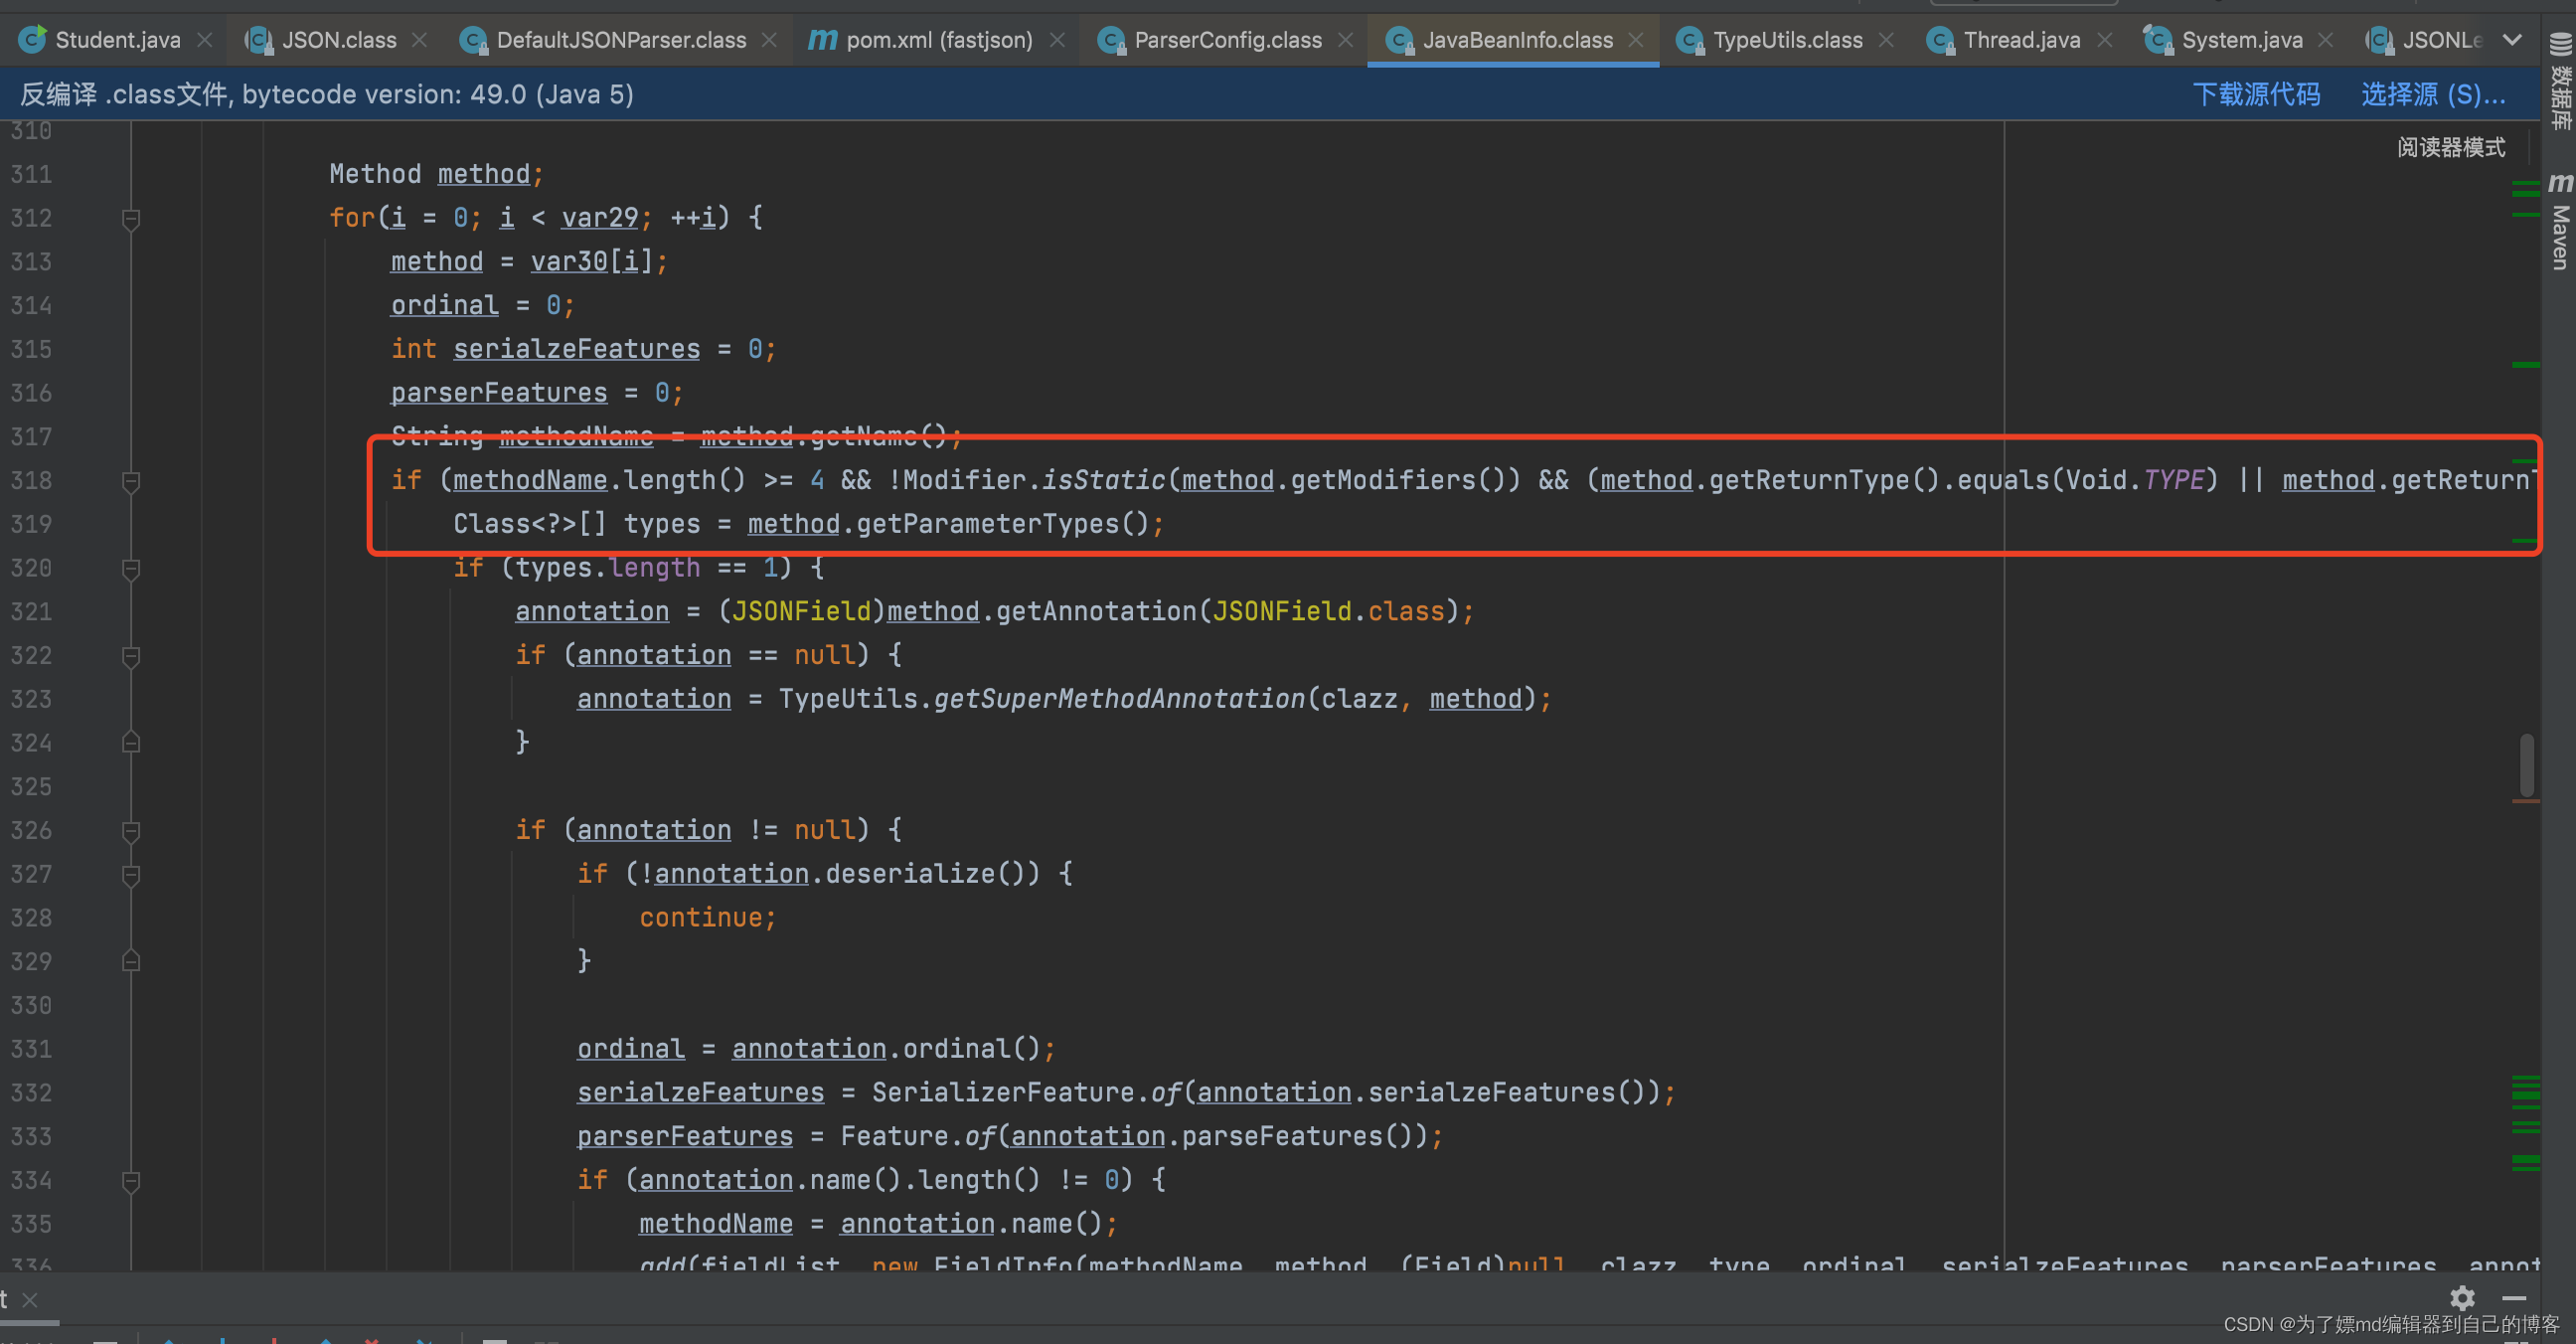The width and height of the screenshot is (2576, 1344).
Task: Collapse the if block at line 322
Action: click(131, 656)
